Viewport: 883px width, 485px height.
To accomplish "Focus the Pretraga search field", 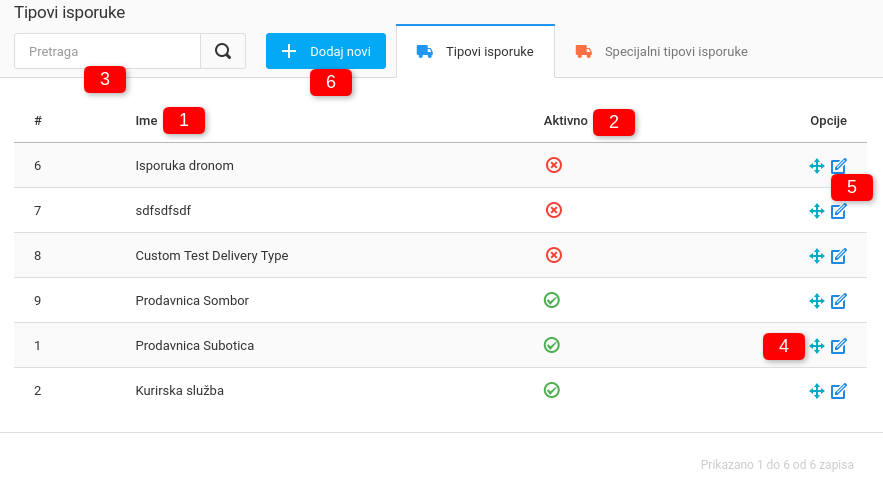I will [x=108, y=51].
